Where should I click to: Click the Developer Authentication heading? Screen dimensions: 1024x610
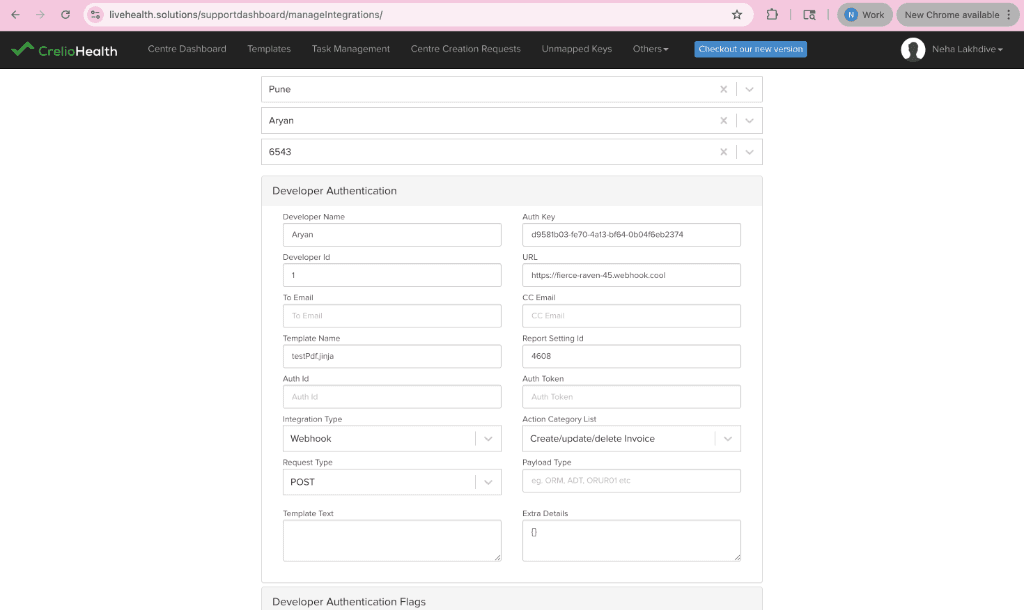click(x=334, y=191)
